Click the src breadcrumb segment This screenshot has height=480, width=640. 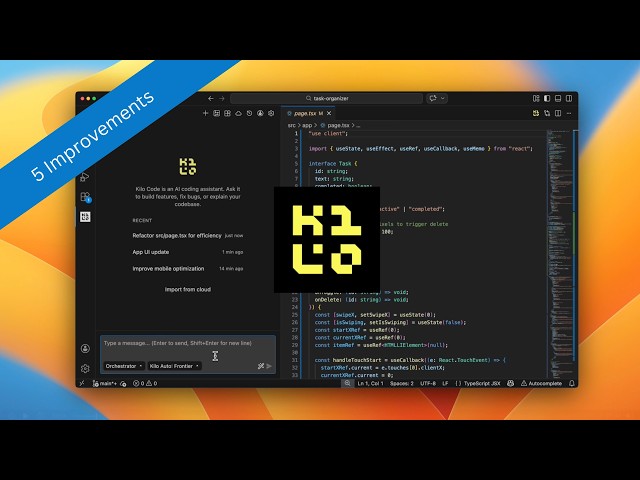(291, 125)
